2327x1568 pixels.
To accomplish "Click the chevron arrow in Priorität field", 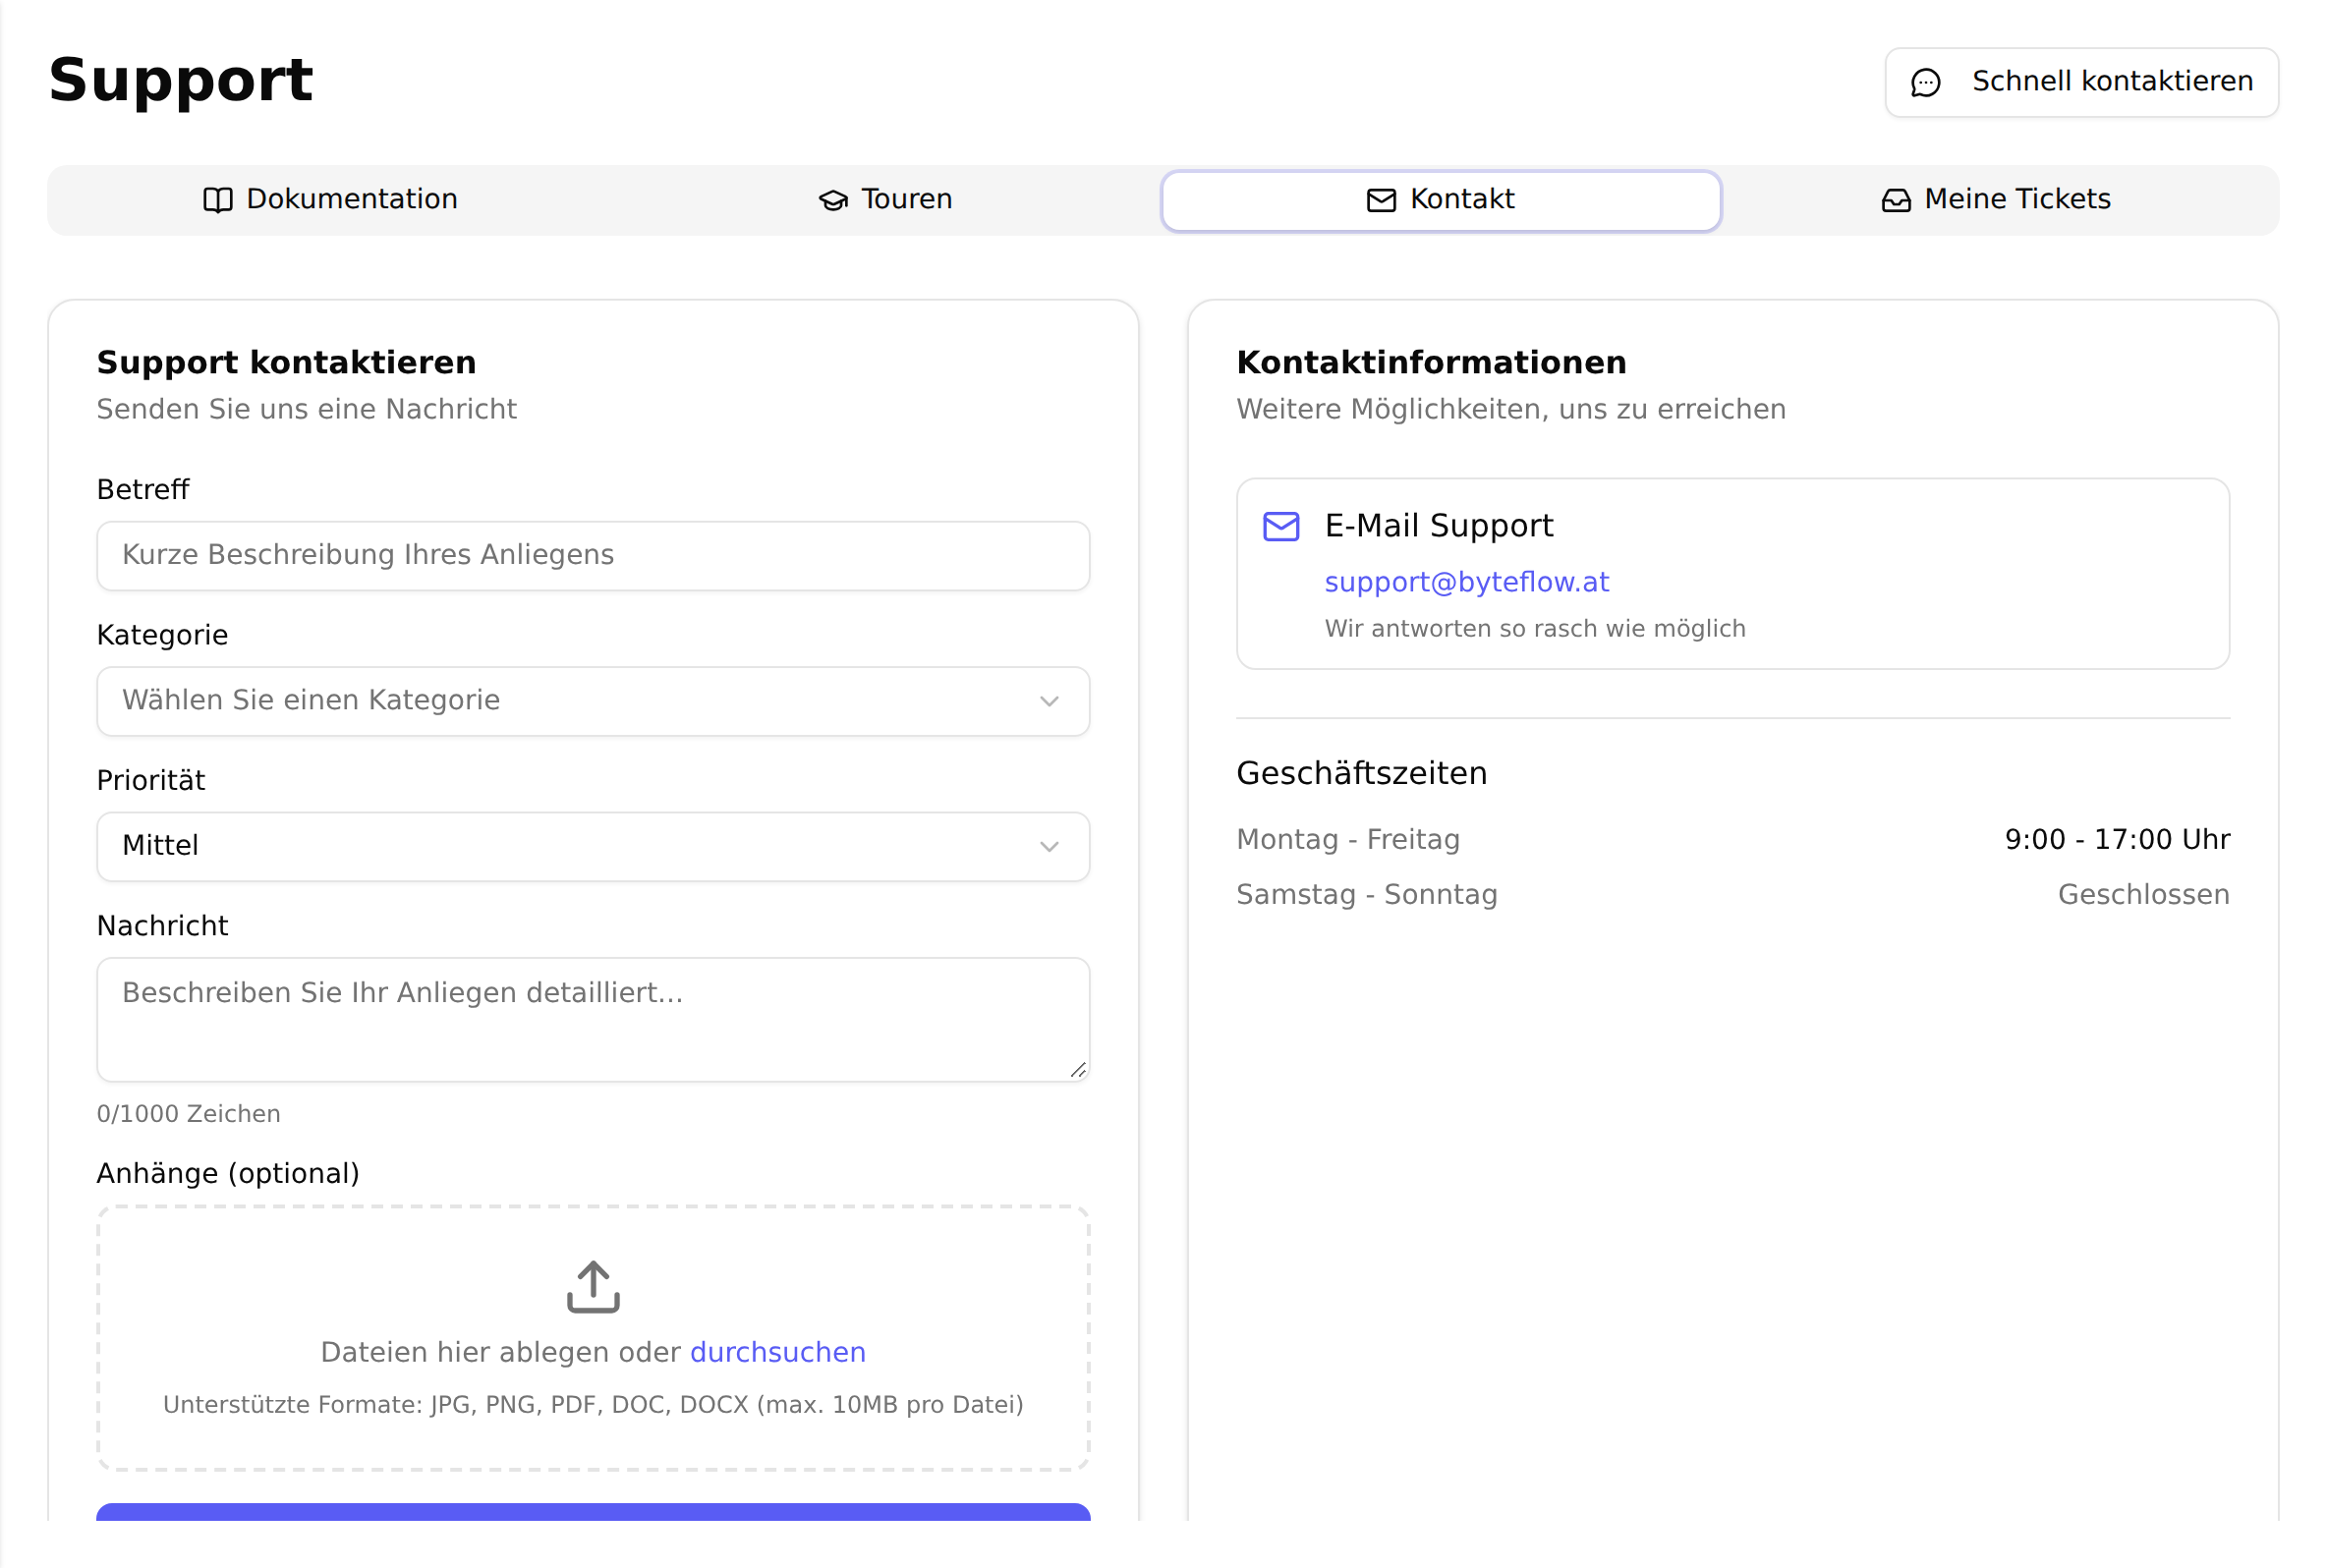I will coord(1049,846).
